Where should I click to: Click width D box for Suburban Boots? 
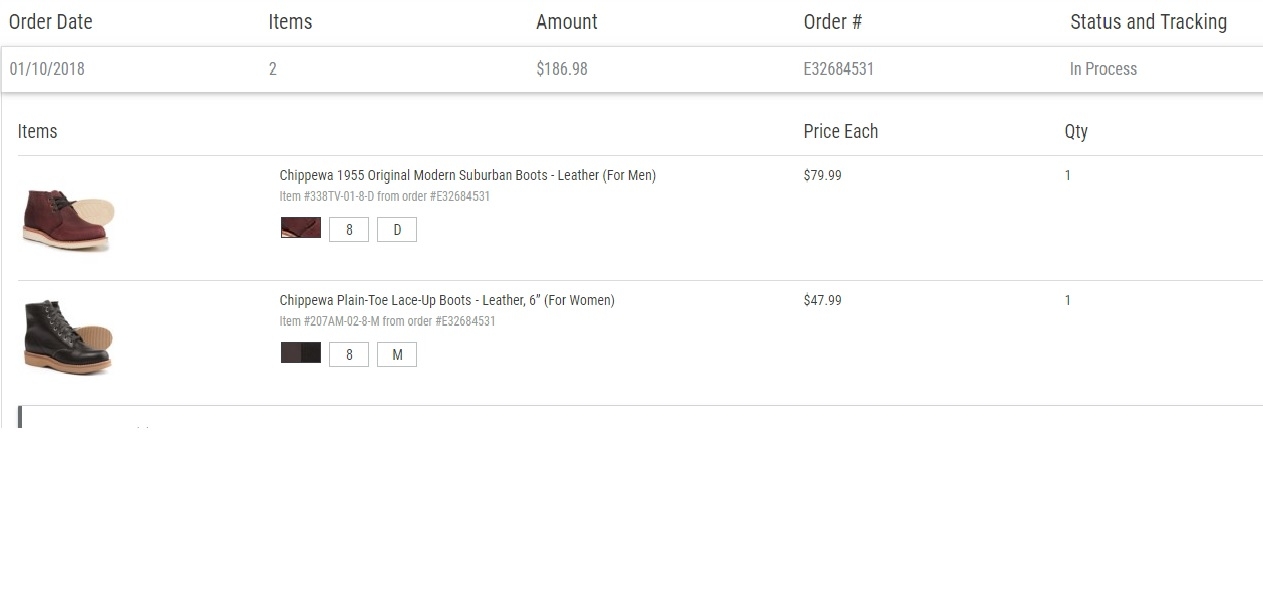click(397, 230)
